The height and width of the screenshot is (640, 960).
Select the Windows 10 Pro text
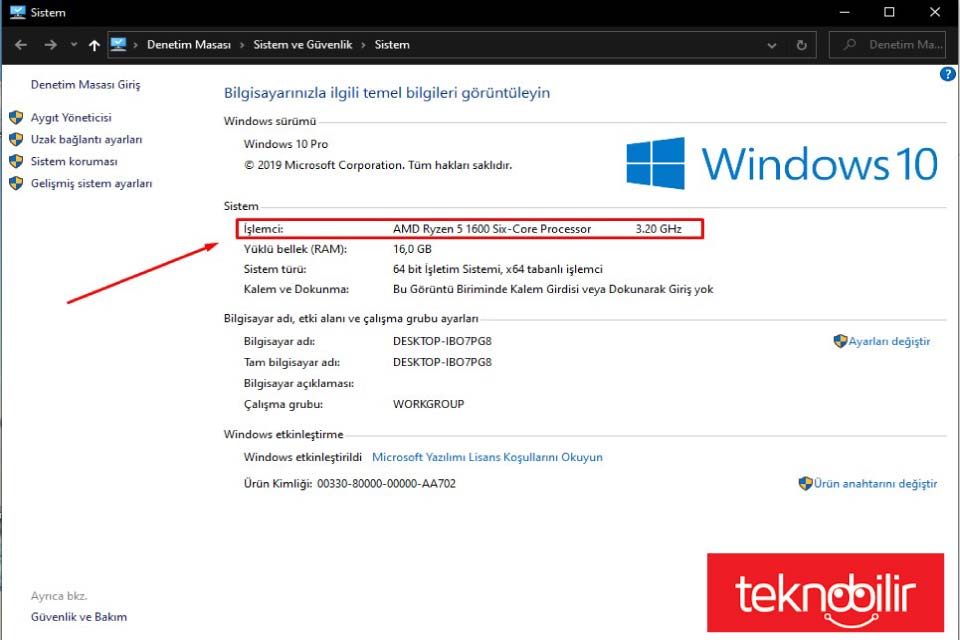(x=286, y=144)
